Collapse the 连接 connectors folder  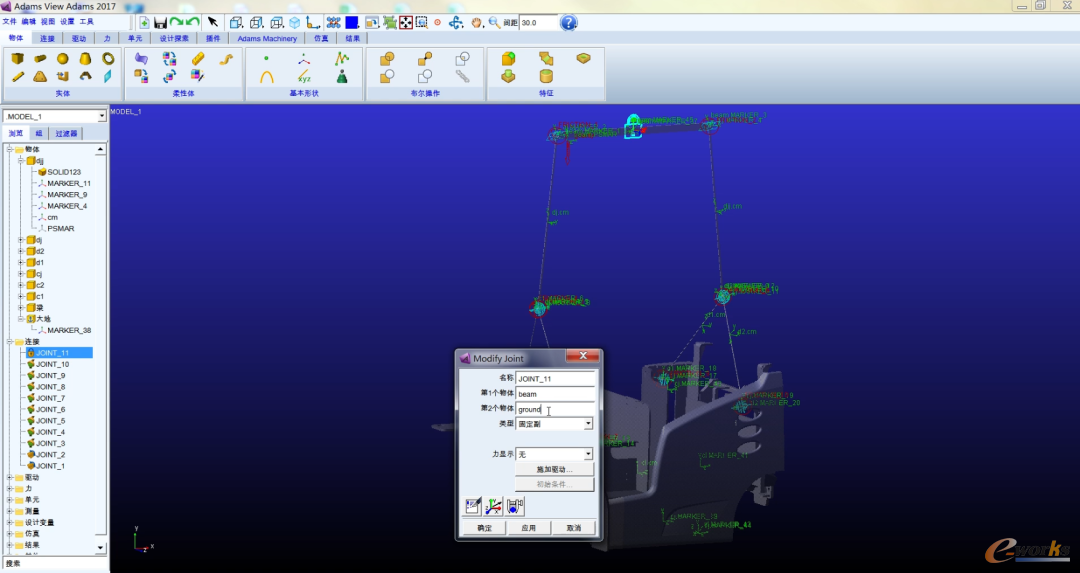(x=10, y=342)
